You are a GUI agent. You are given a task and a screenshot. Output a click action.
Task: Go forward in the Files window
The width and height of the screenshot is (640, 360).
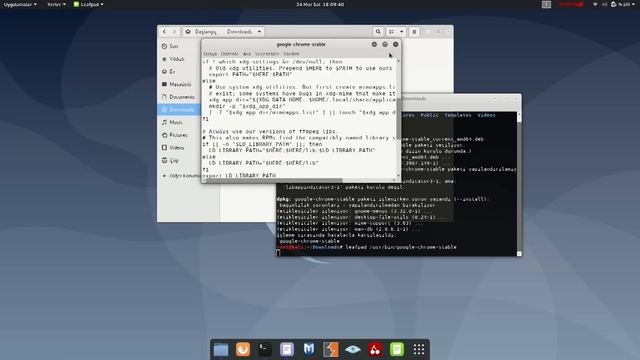174,31
